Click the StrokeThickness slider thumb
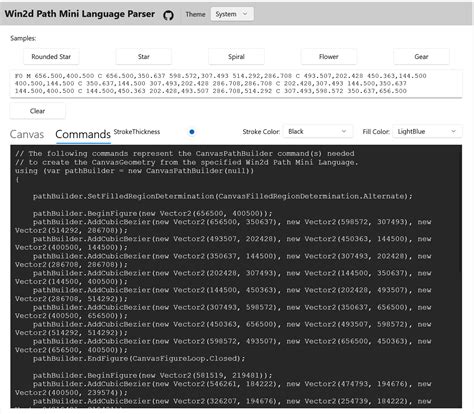Image resolution: width=474 pixels, height=414 pixels. point(192,132)
